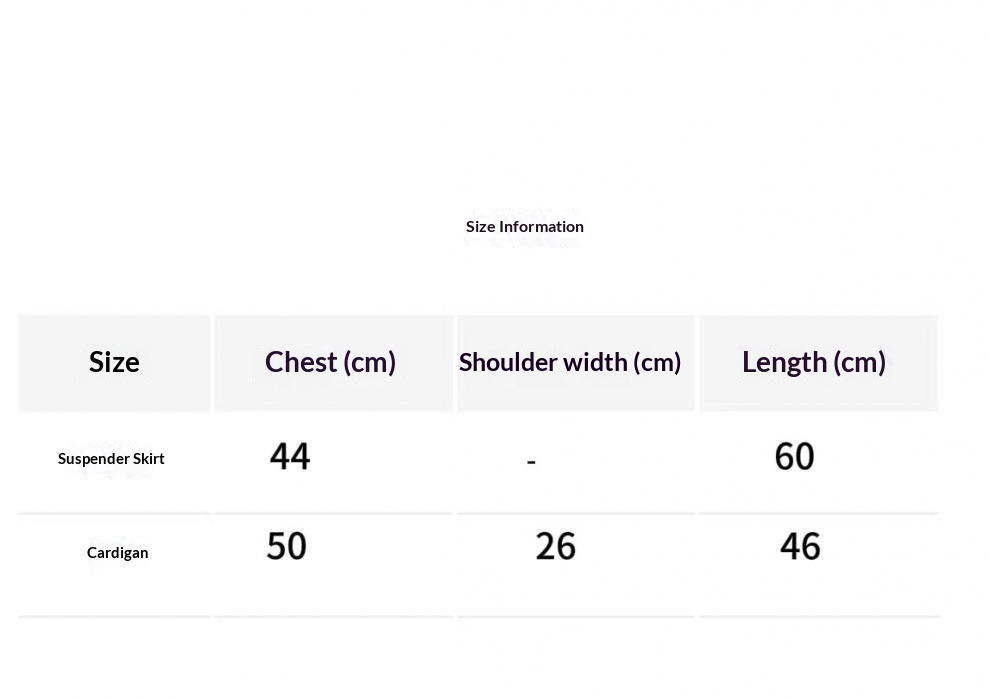Click the divider line beneath the dash cell
Viewport: 990px width, 698px height.
pos(575,514)
